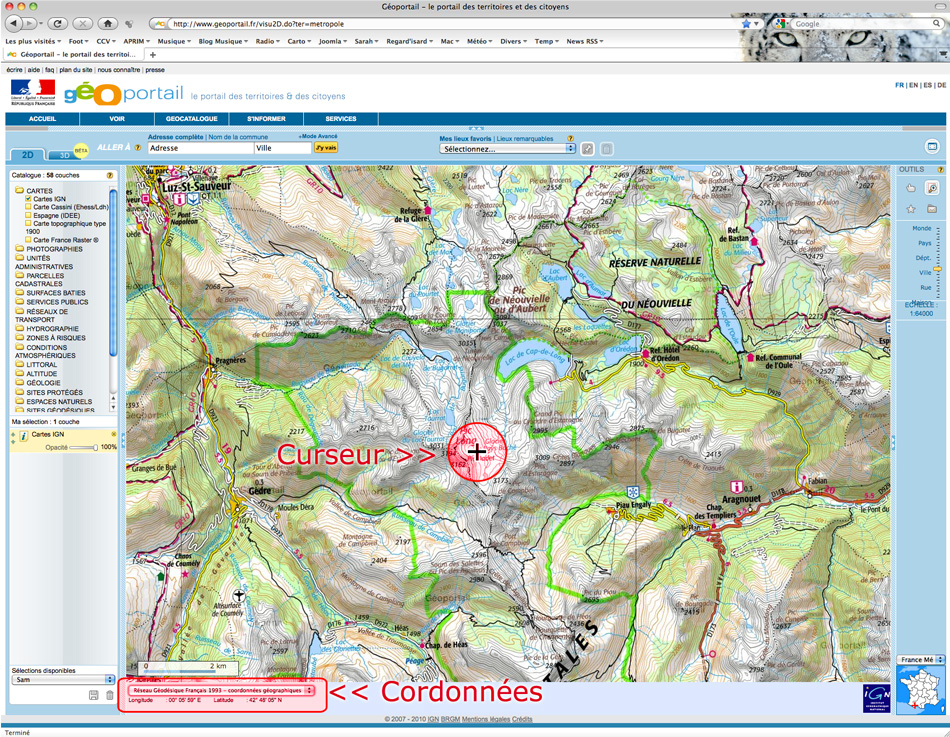This screenshot has height=737, width=950.
Task: Activate the magnifier zoom tool in Outils
Action: (932, 188)
